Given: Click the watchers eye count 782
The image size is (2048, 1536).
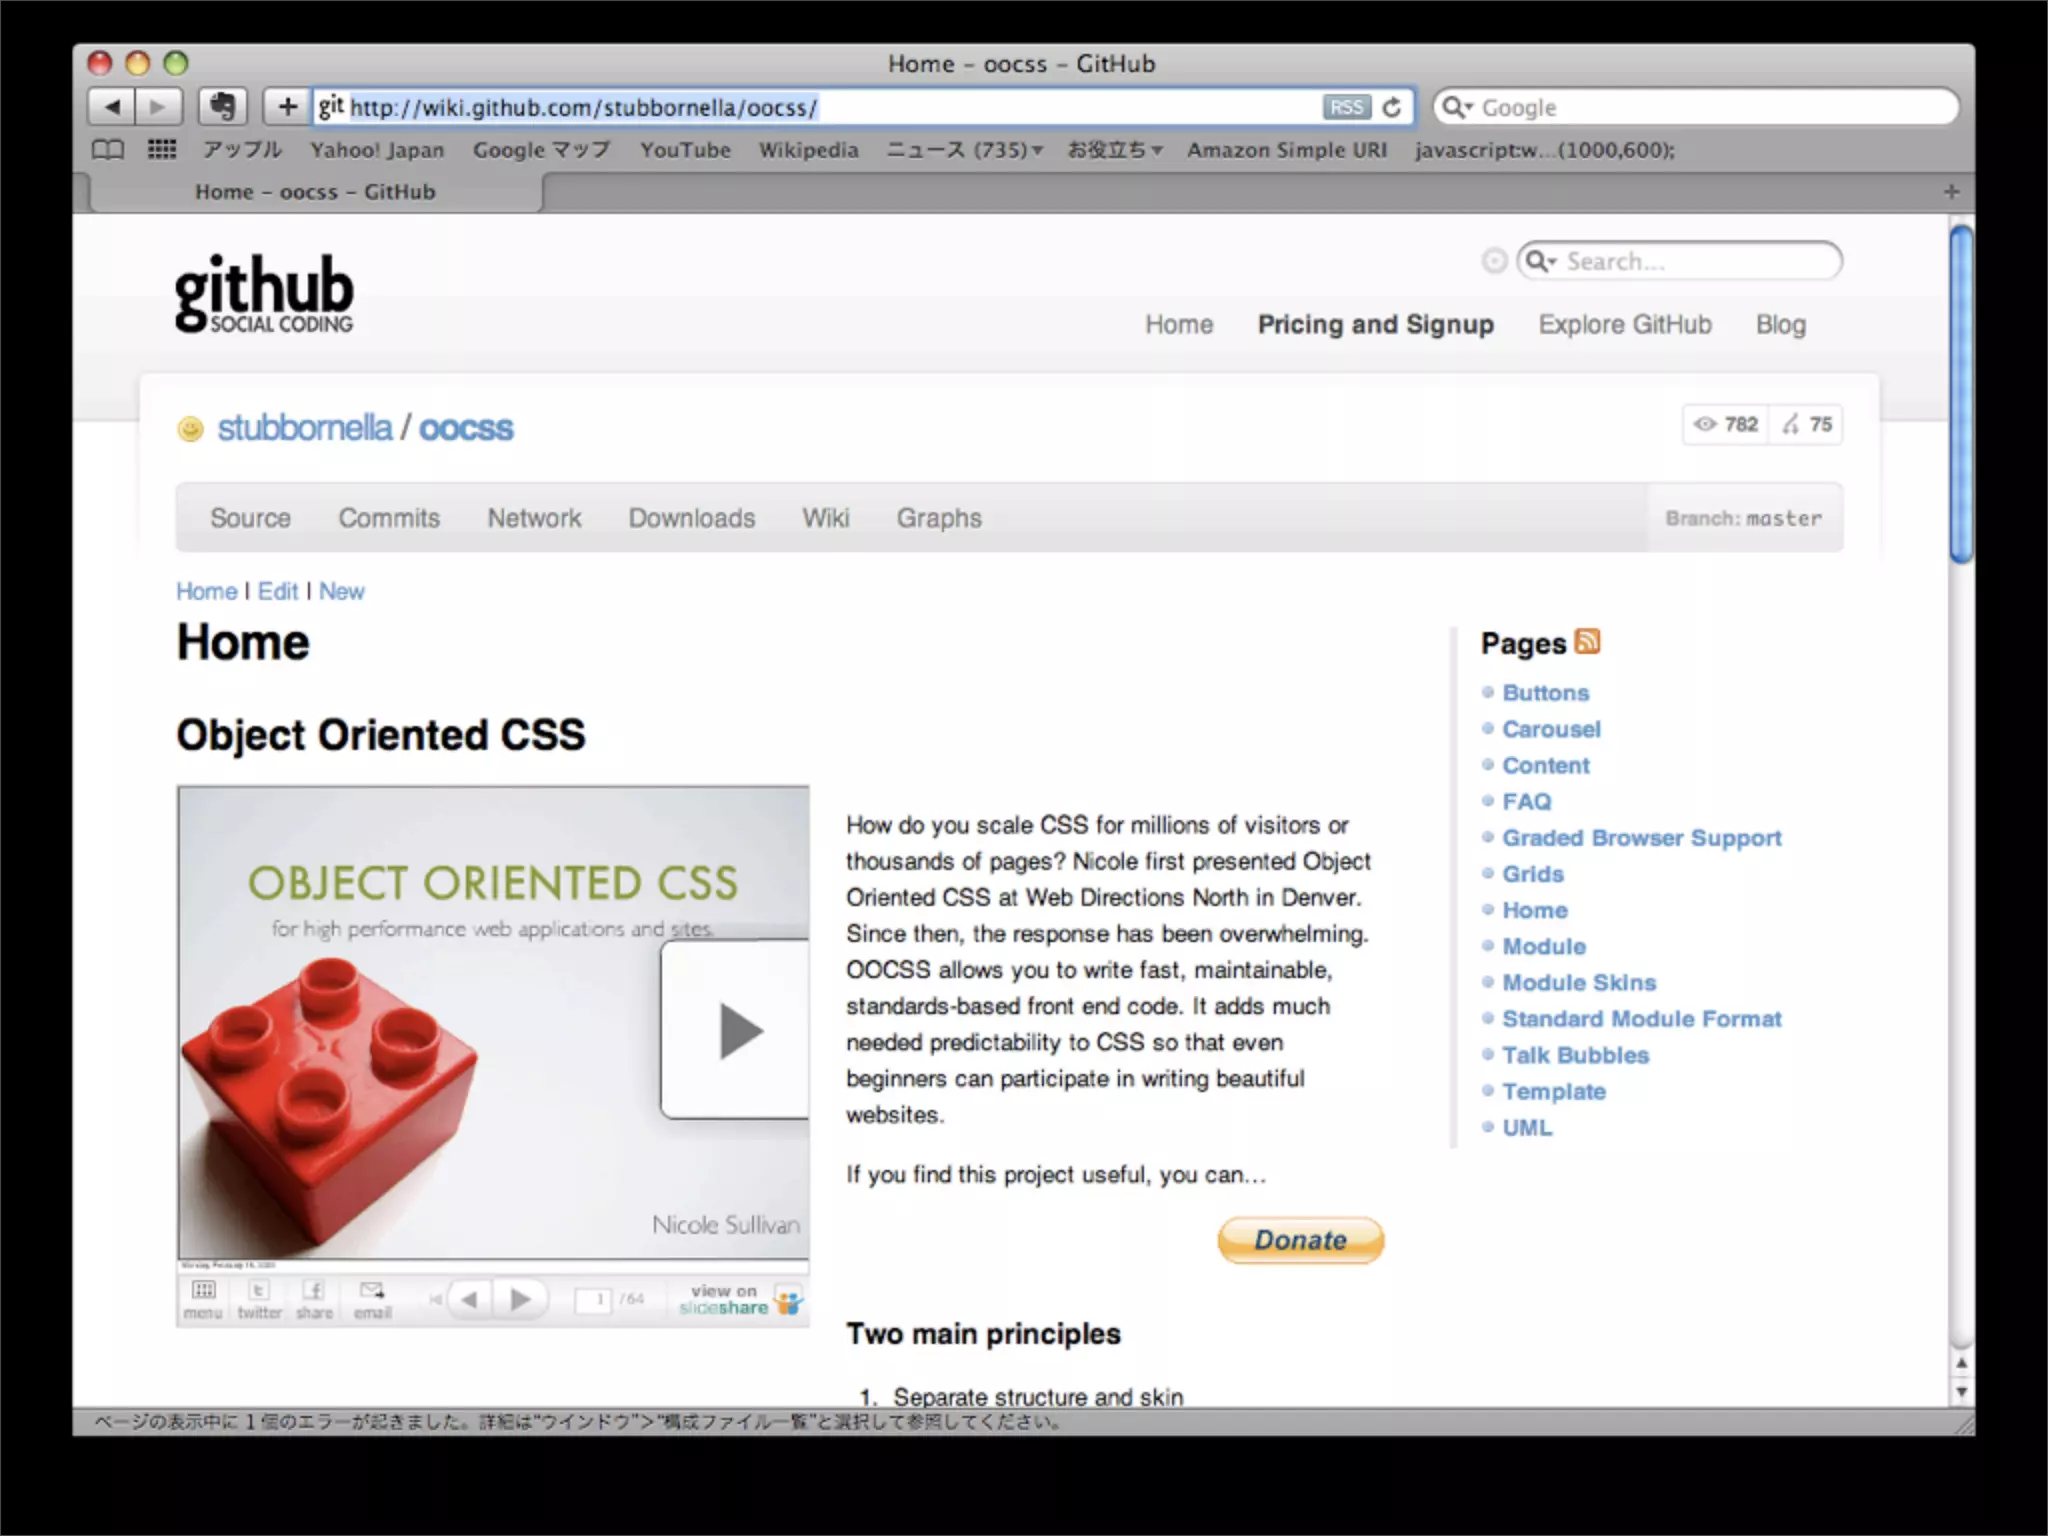Looking at the screenshot, I should 1726,424.
